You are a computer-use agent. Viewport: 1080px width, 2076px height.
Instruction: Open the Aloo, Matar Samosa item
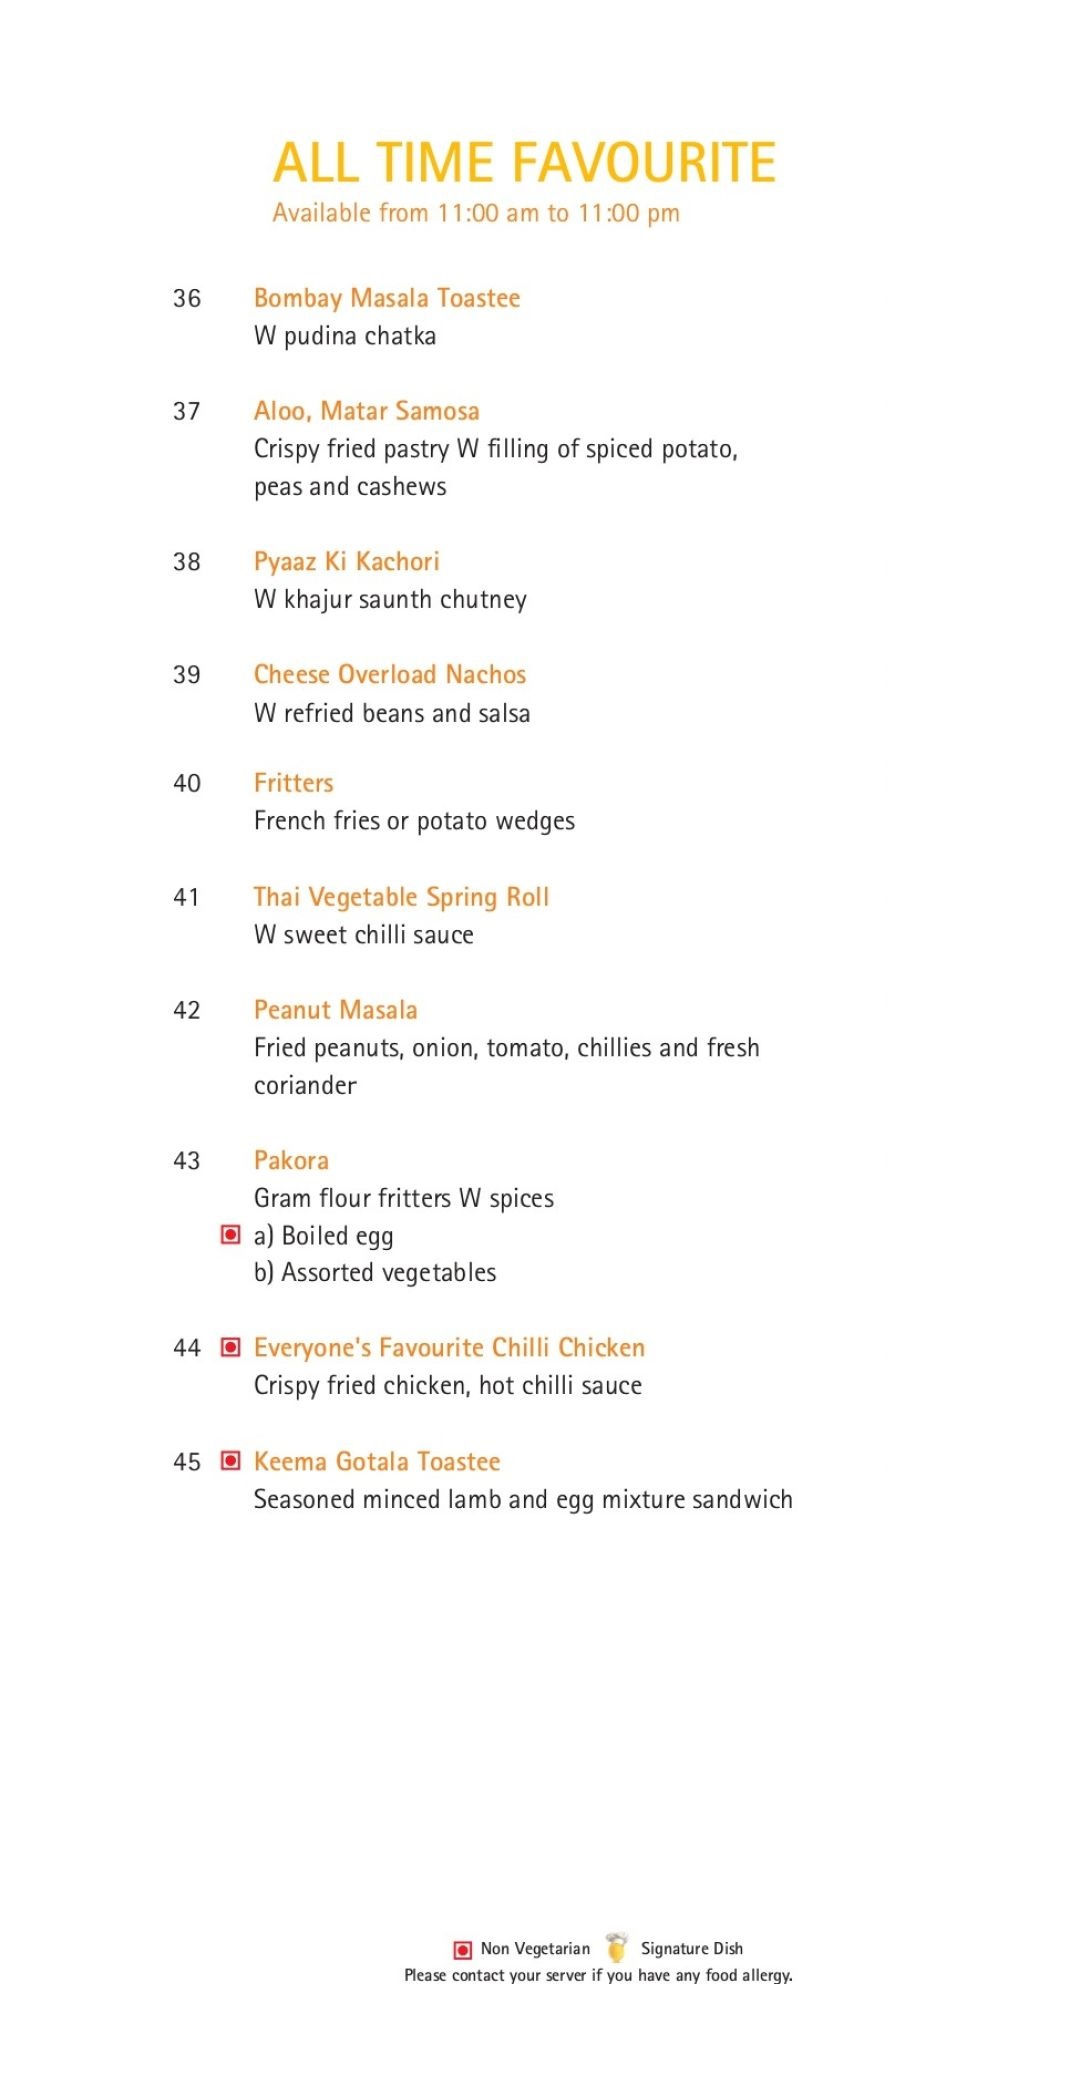tap(366, 411)
